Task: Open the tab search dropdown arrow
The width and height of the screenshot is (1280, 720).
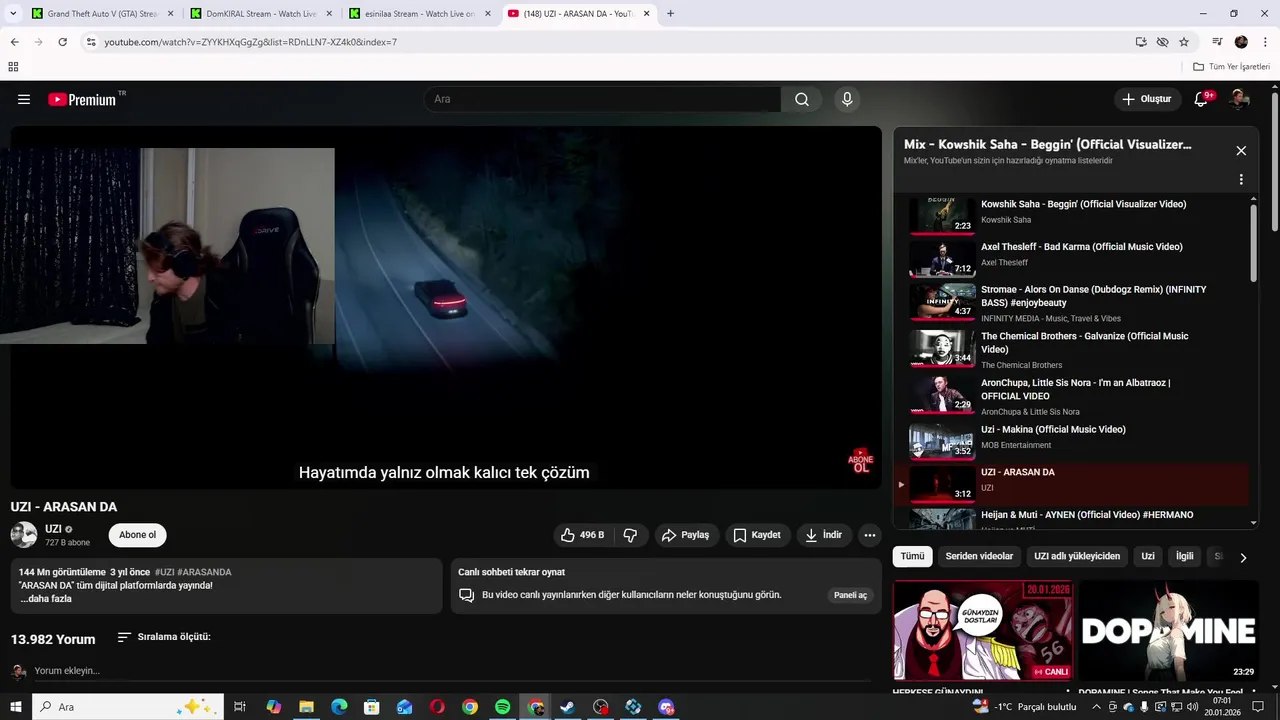Action: point(13,14)
